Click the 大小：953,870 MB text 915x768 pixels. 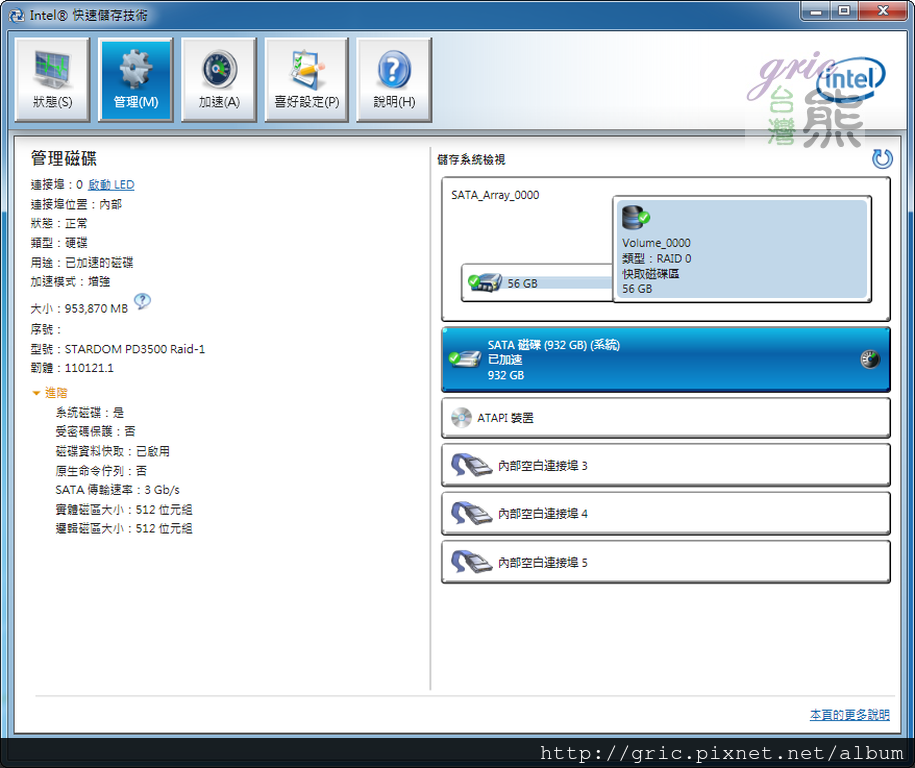(79, 308)
